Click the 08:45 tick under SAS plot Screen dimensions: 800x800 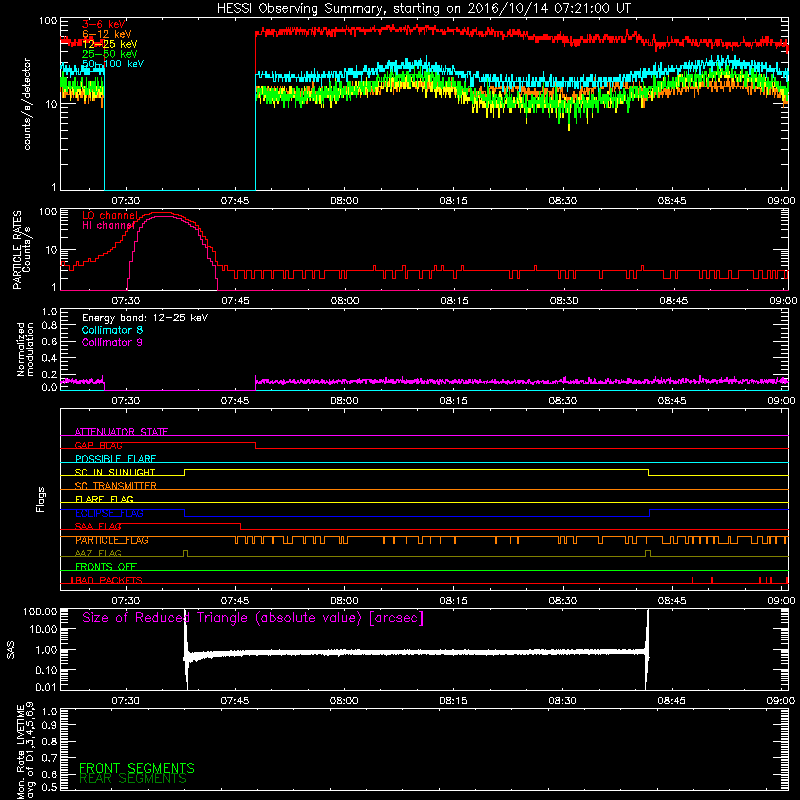click(671, 701)
